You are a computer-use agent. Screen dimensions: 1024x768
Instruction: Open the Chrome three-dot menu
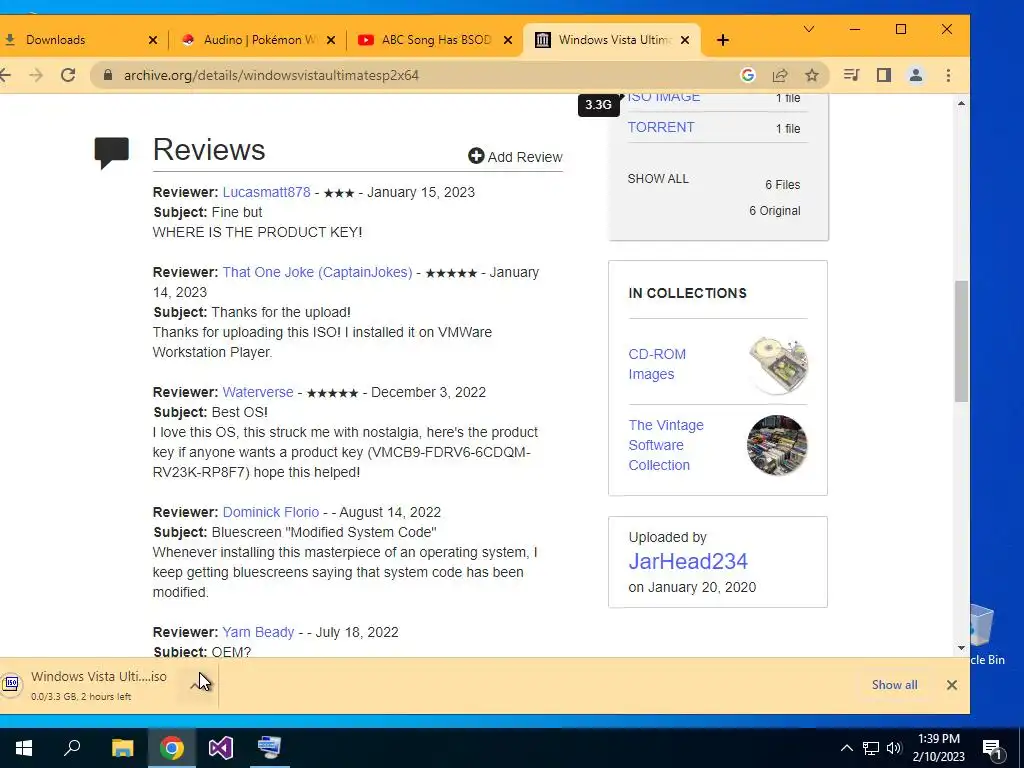948,75
